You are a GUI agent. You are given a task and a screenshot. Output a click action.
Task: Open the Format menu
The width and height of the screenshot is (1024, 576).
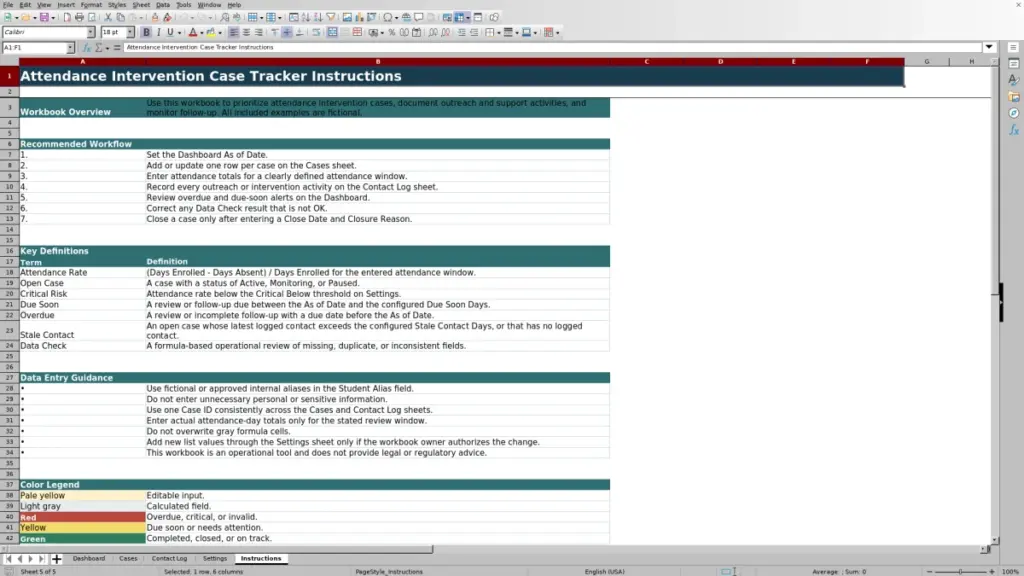click(x=91, y=5)
